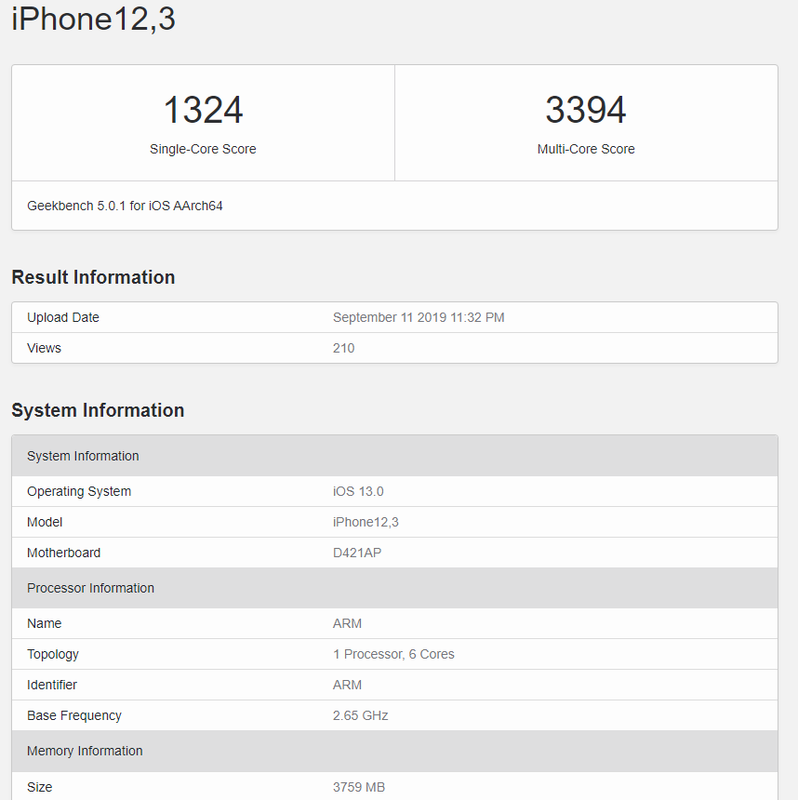The height and width of the screenshot is (800, 798).
Task: Select the iOS 13.0 value
Action: 358,491
